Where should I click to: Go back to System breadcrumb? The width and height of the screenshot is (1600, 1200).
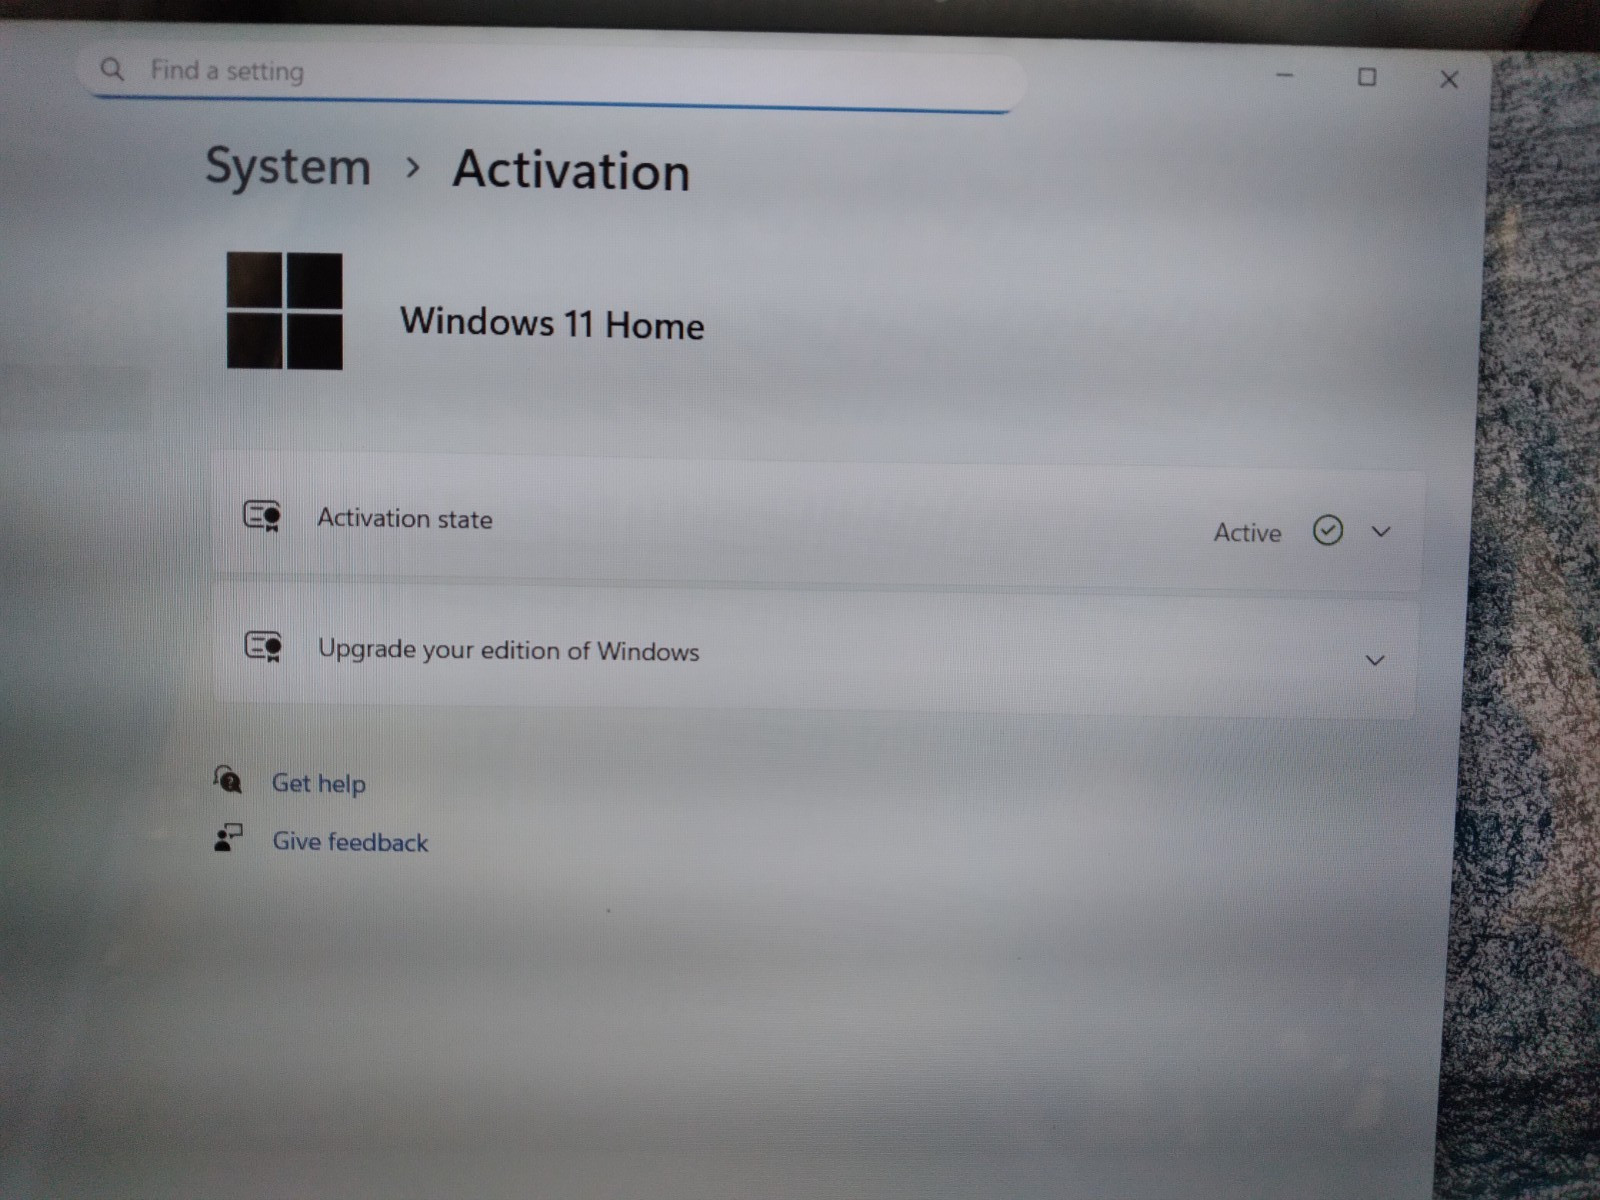[288, 167]
